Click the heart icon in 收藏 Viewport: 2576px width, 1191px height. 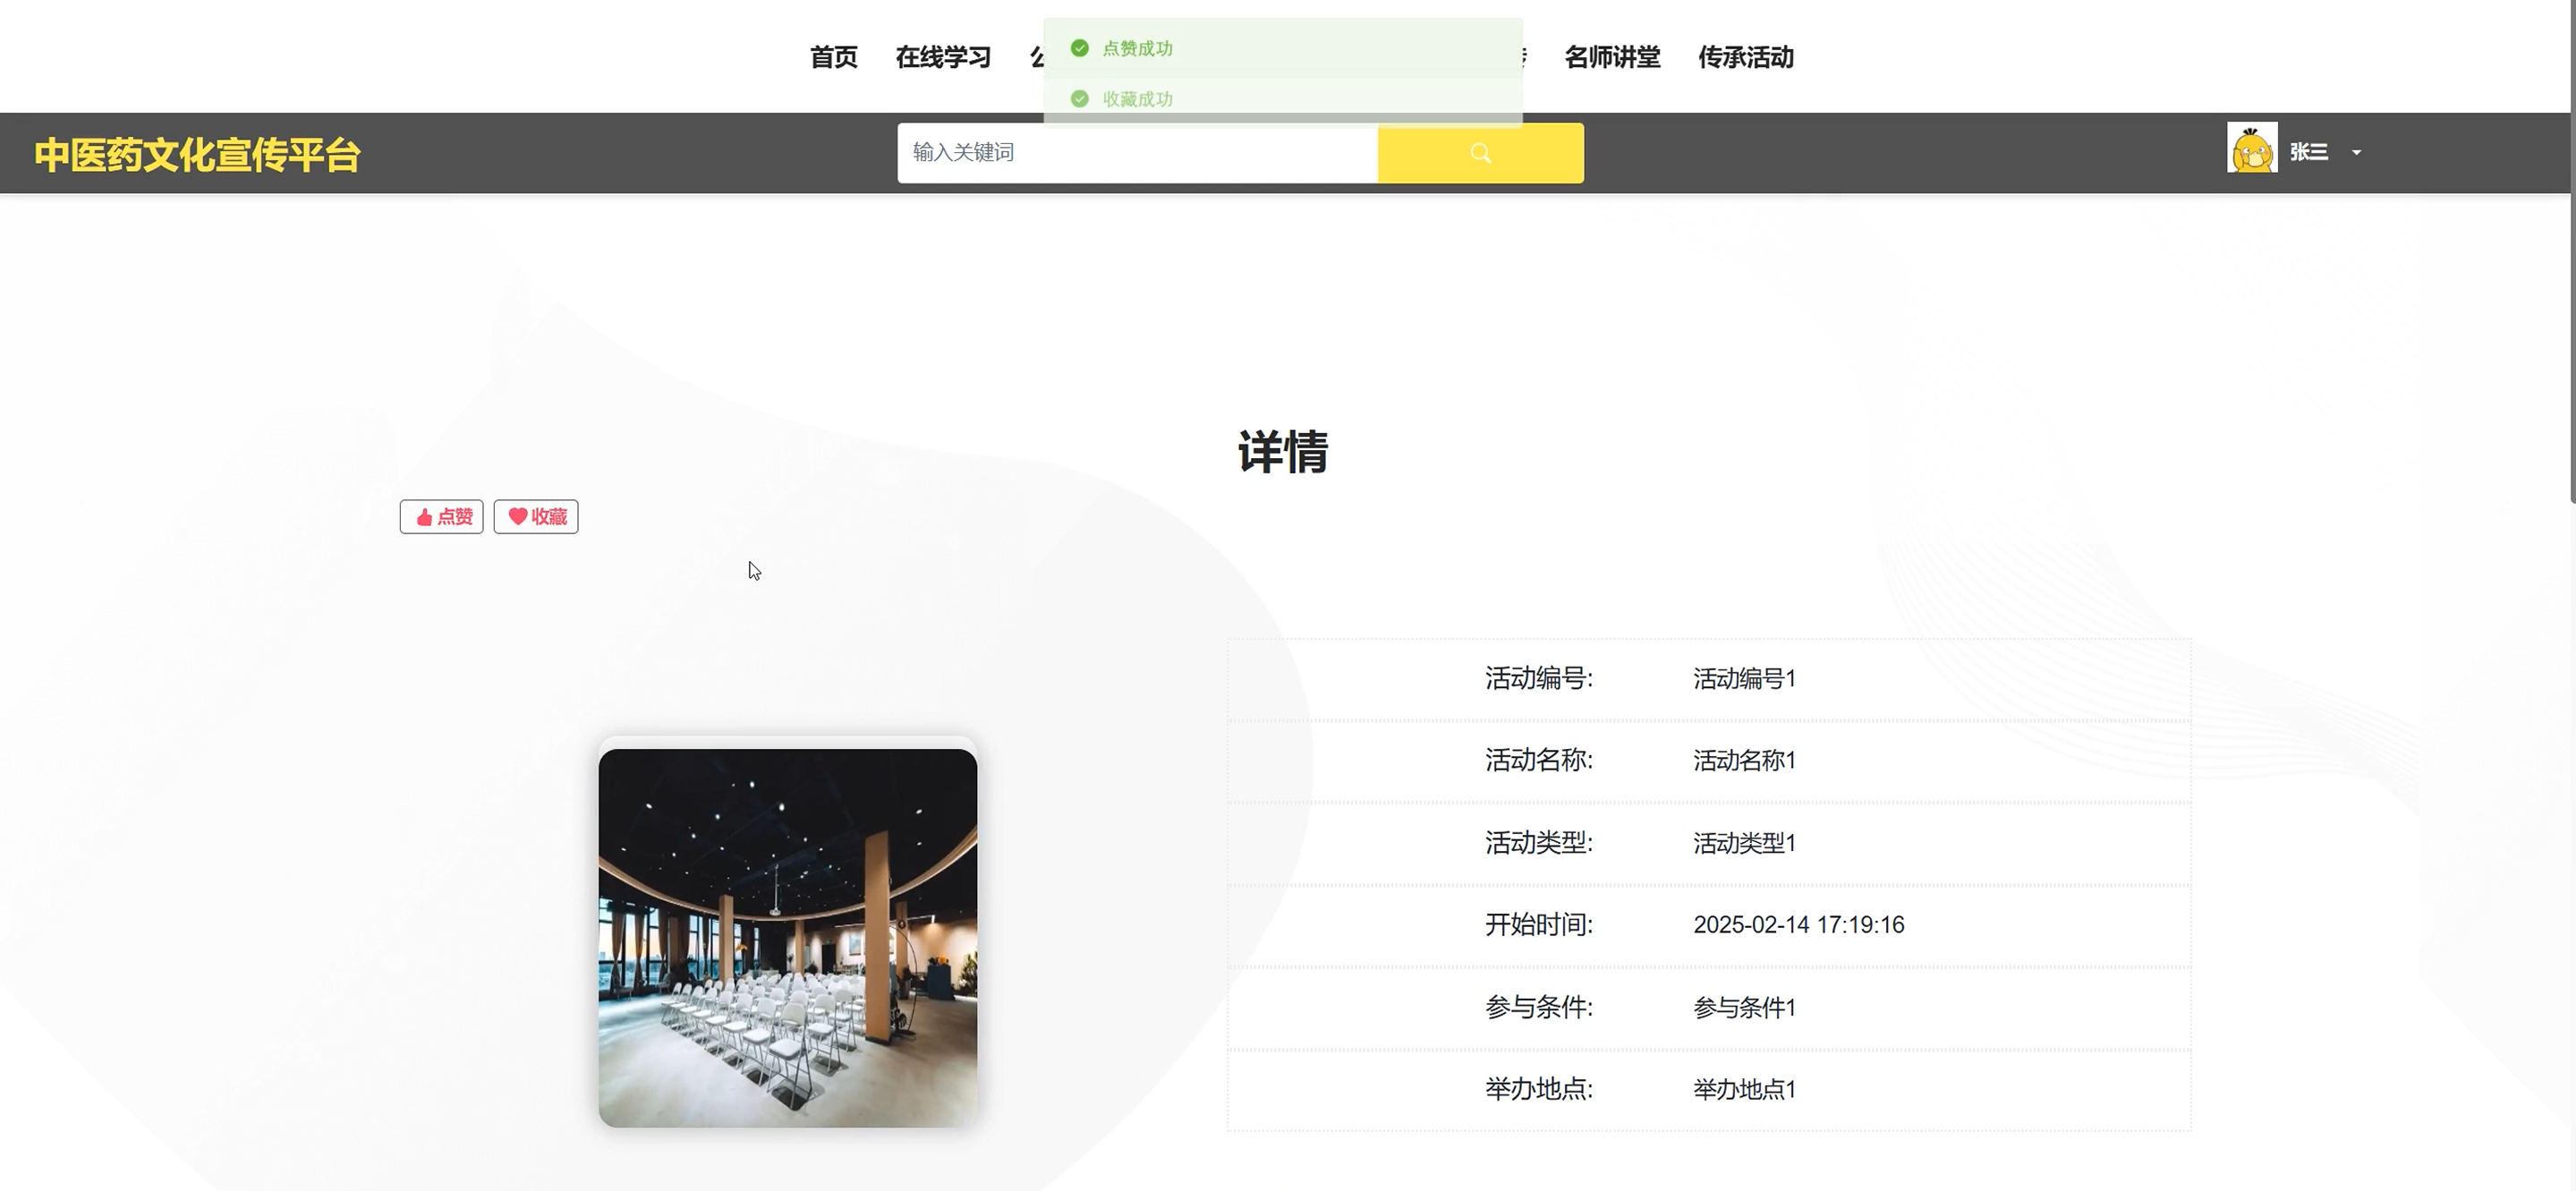click(517, 516)
